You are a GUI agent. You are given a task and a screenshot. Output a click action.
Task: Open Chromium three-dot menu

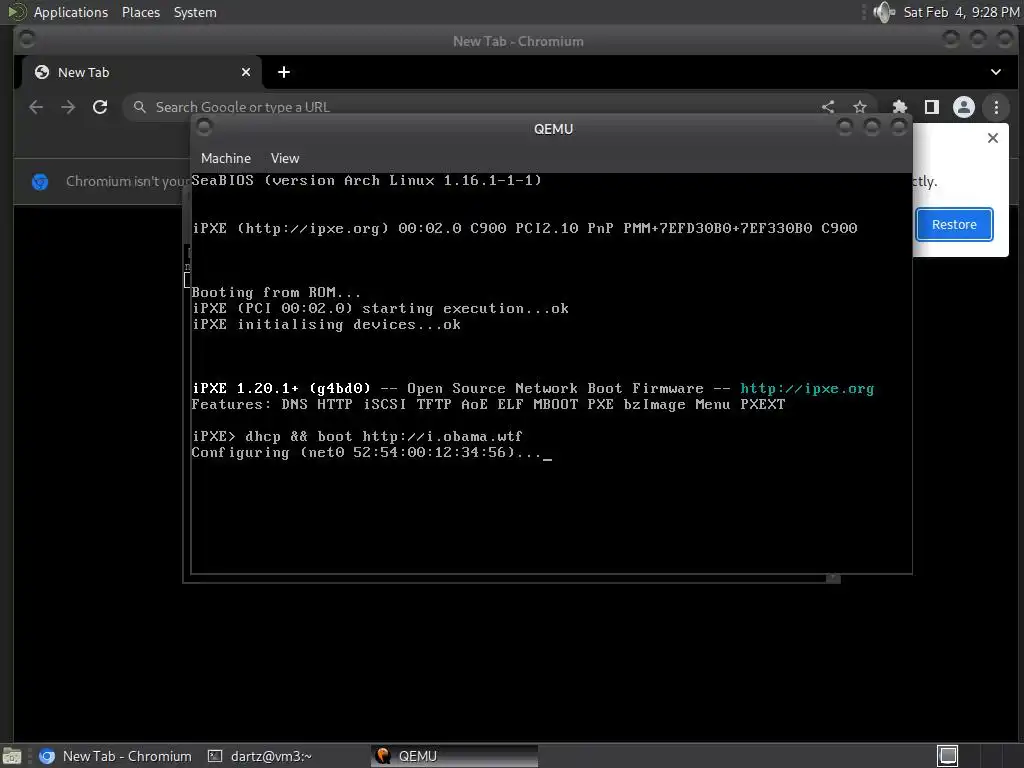(996, 107)
